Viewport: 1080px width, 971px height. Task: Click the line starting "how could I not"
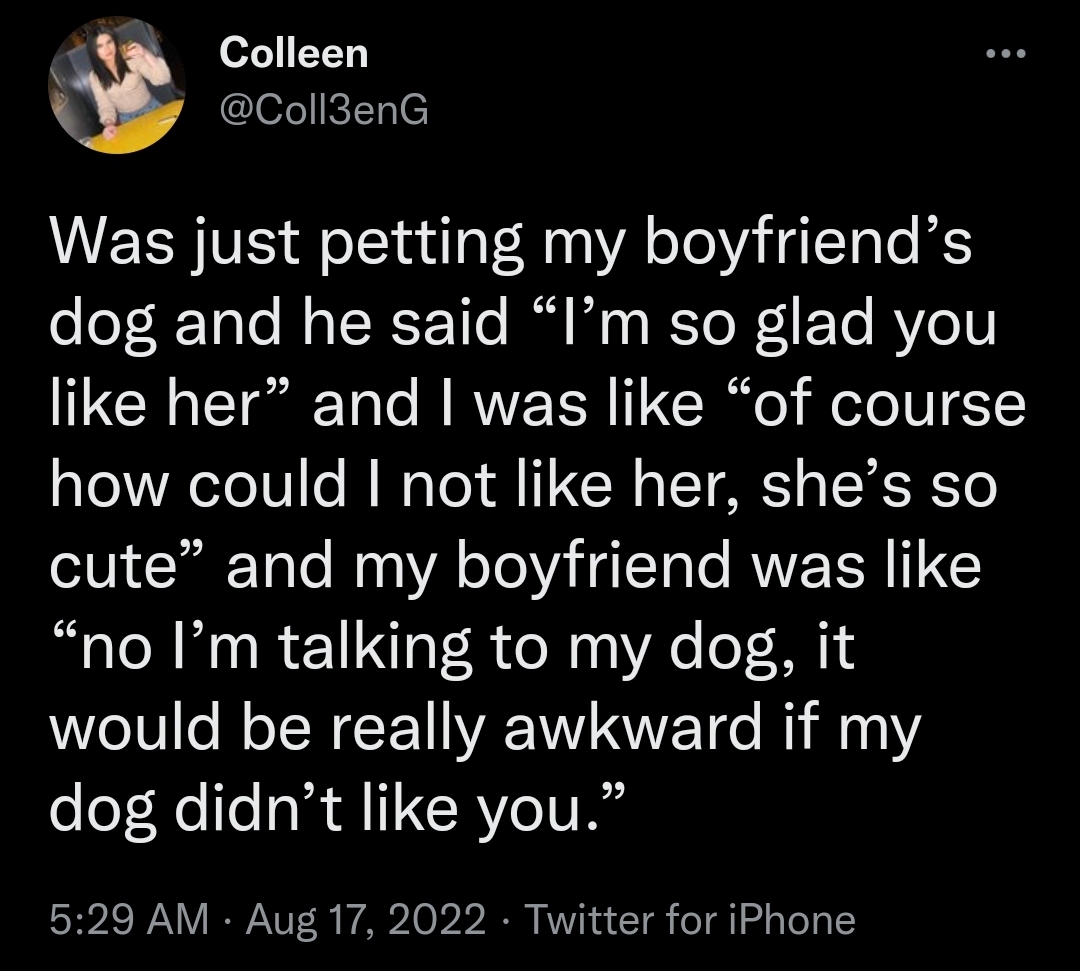click(x=523, y=486)
